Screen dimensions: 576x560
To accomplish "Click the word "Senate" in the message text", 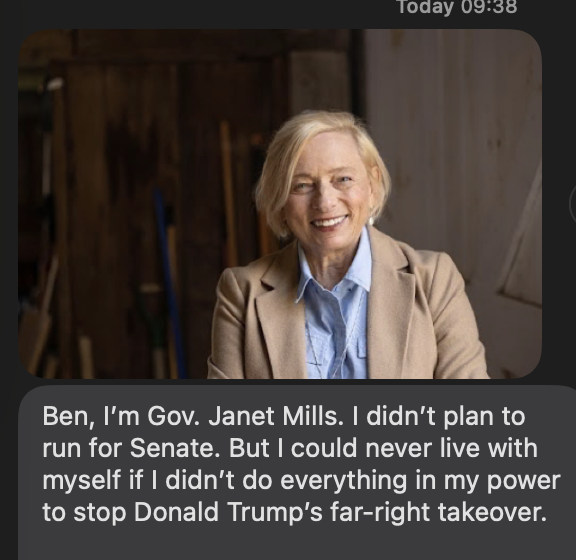I will [x=174, y=448].
